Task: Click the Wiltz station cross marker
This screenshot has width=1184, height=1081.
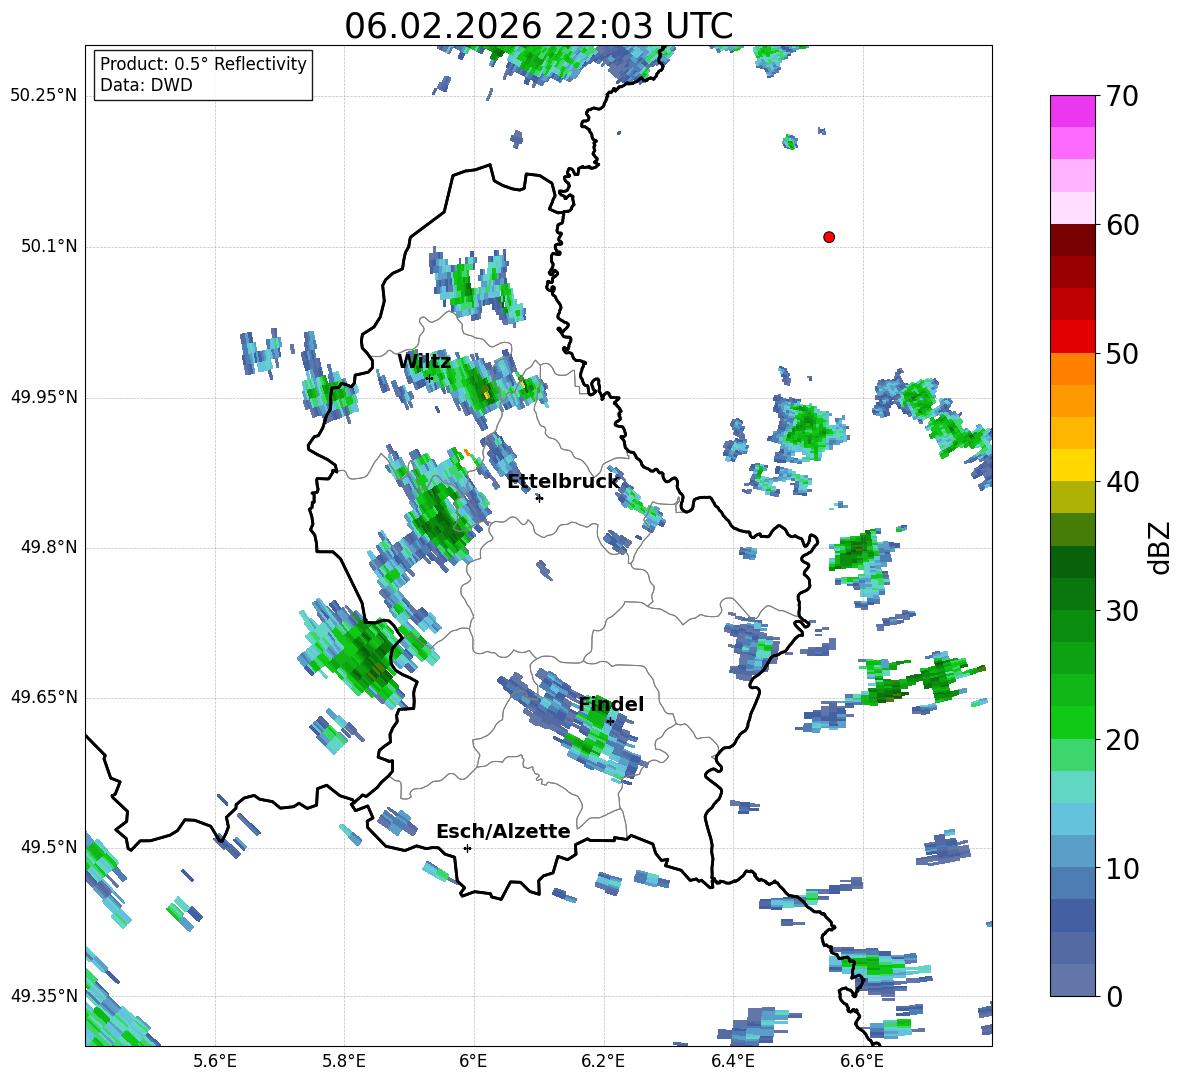Action: (429, 378)
